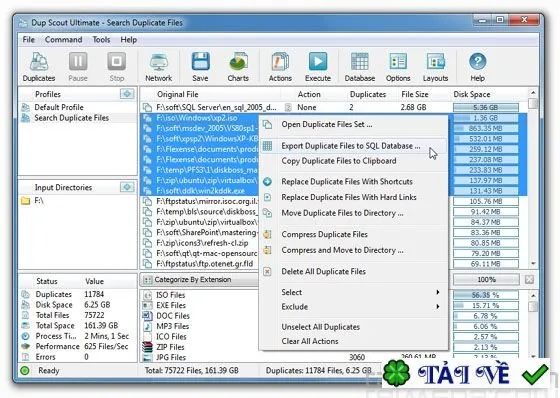
Task: Click the file list scroll down arrow
Action: coord(533,264)
